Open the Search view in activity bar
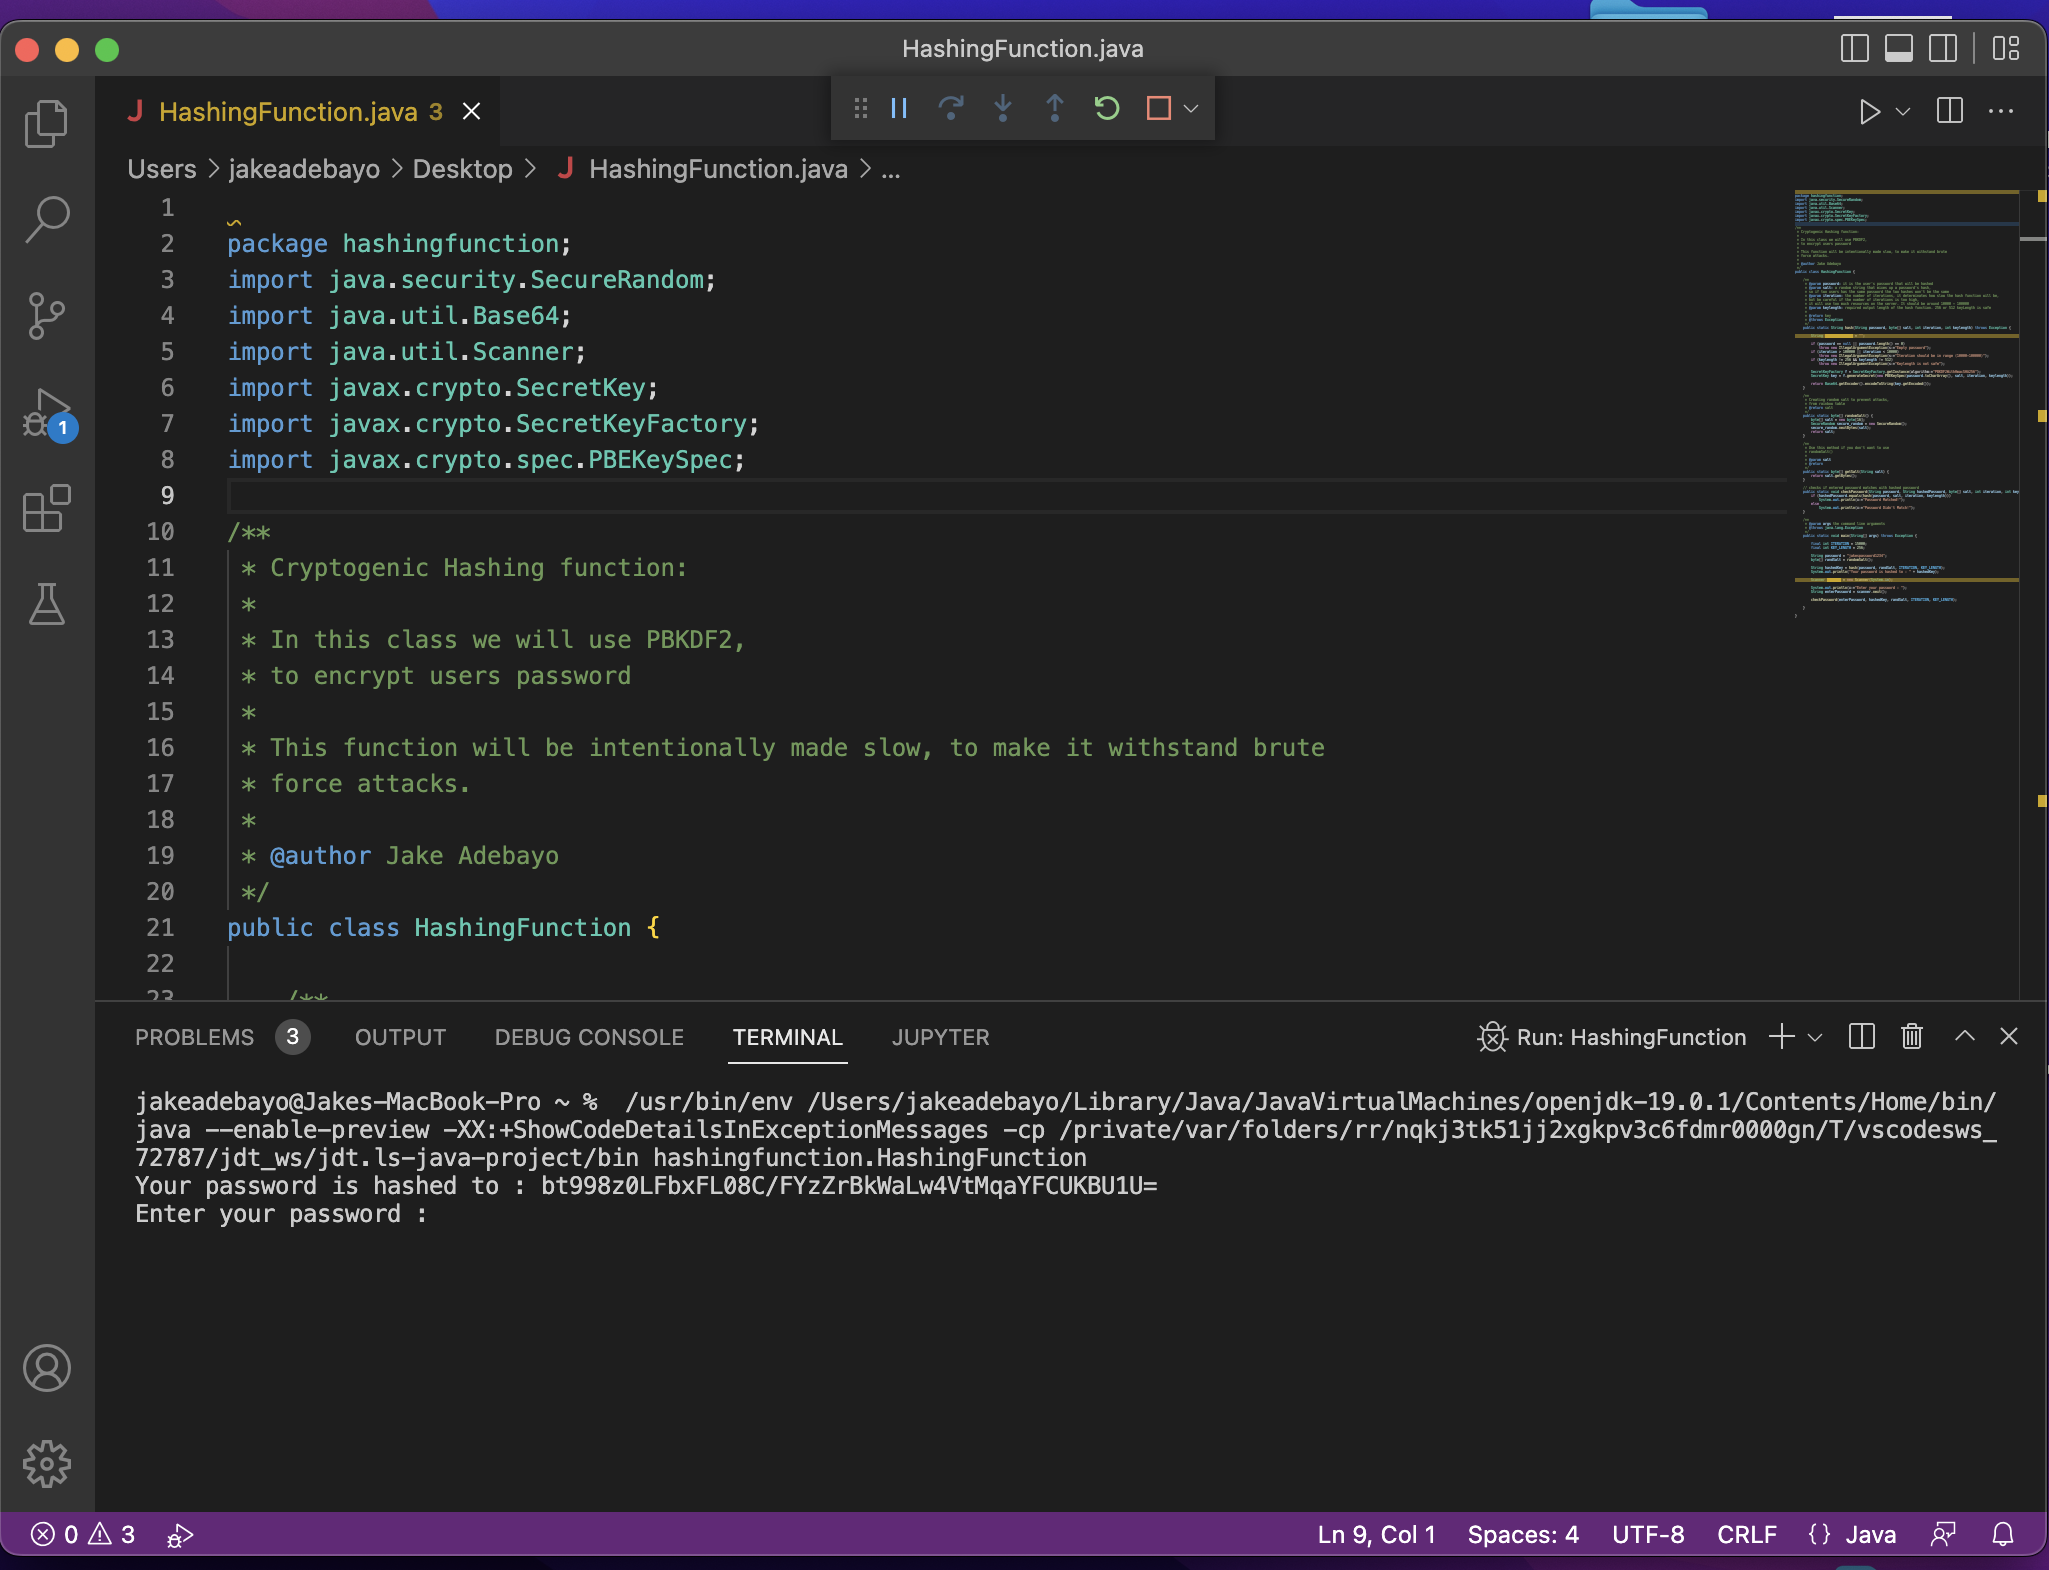2049x1570 pixels. click(x=46, y=220)
